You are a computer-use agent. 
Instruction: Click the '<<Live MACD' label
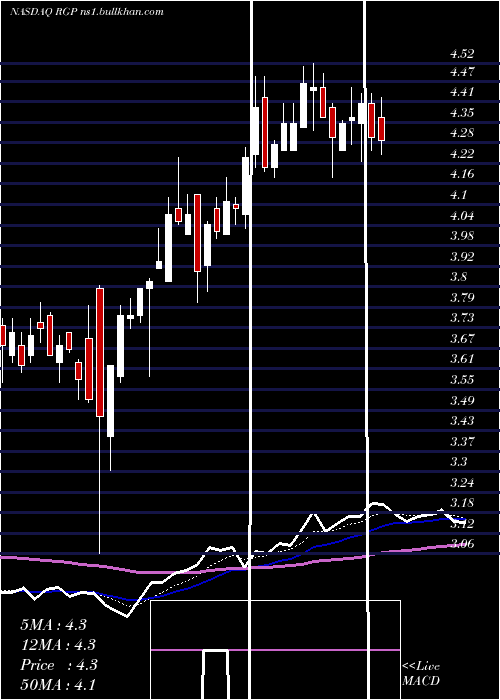coord(421,674)
